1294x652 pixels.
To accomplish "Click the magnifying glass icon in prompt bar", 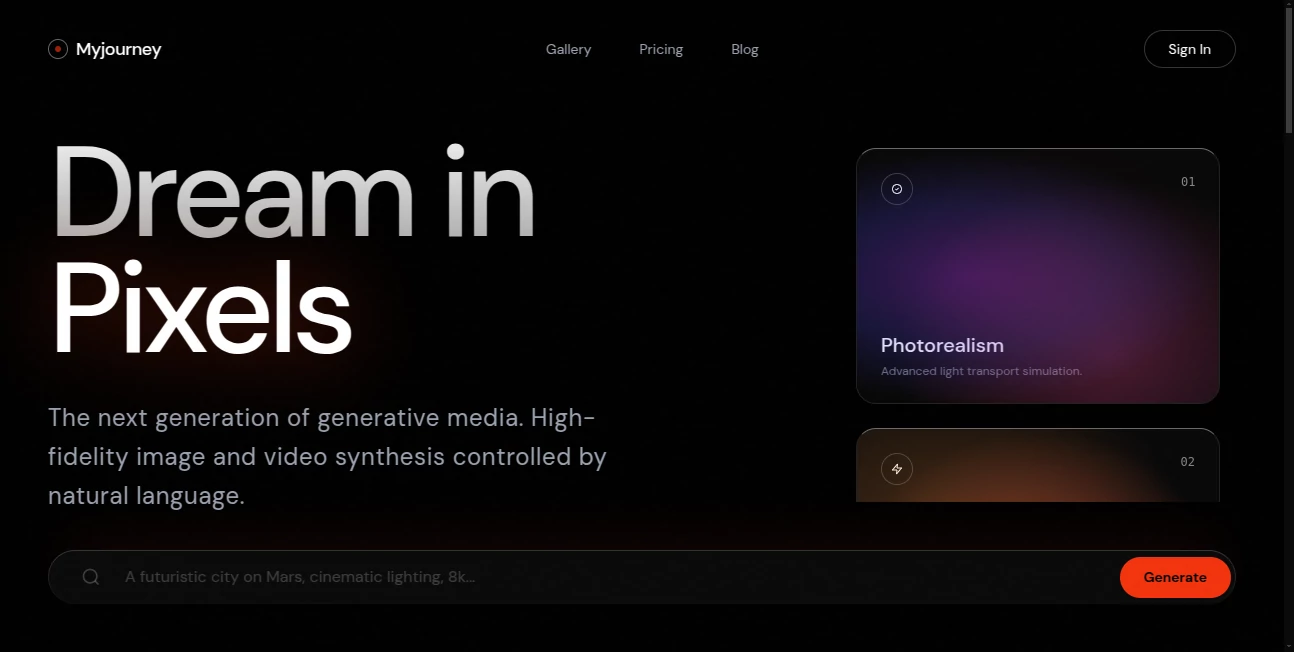I will click(x=91, y=577).
